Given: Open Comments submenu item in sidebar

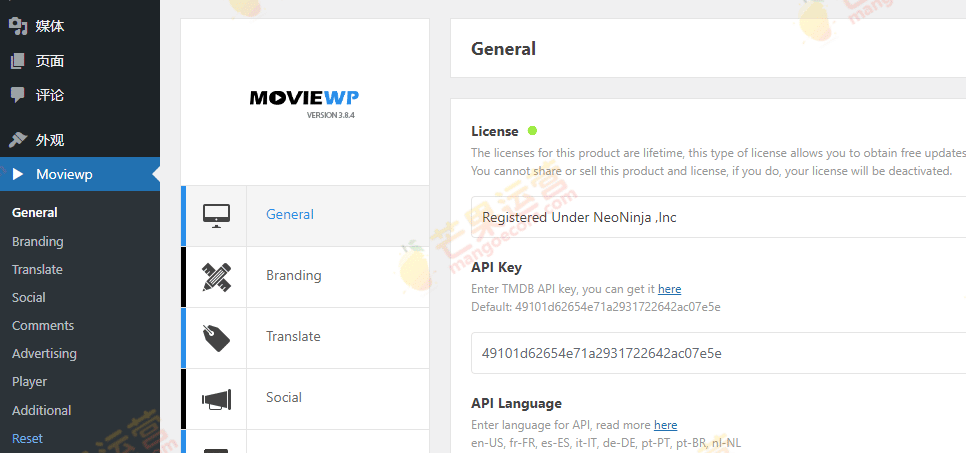Looking at the screenshot, I should pyautogui.click(x=43, y=325).
